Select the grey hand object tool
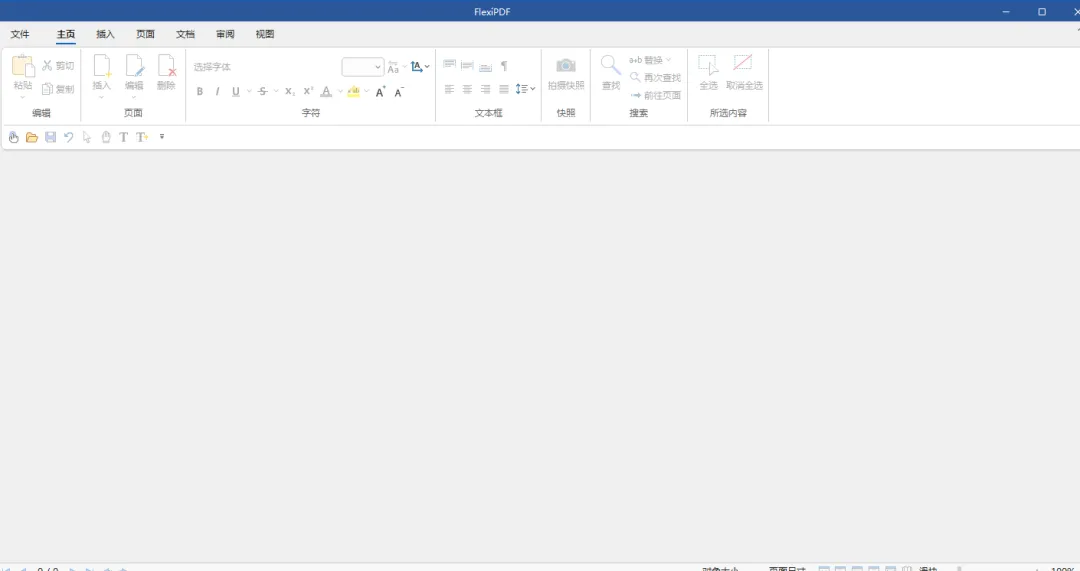The height and width of the screenshot is (571, 1080). (105, 137)
